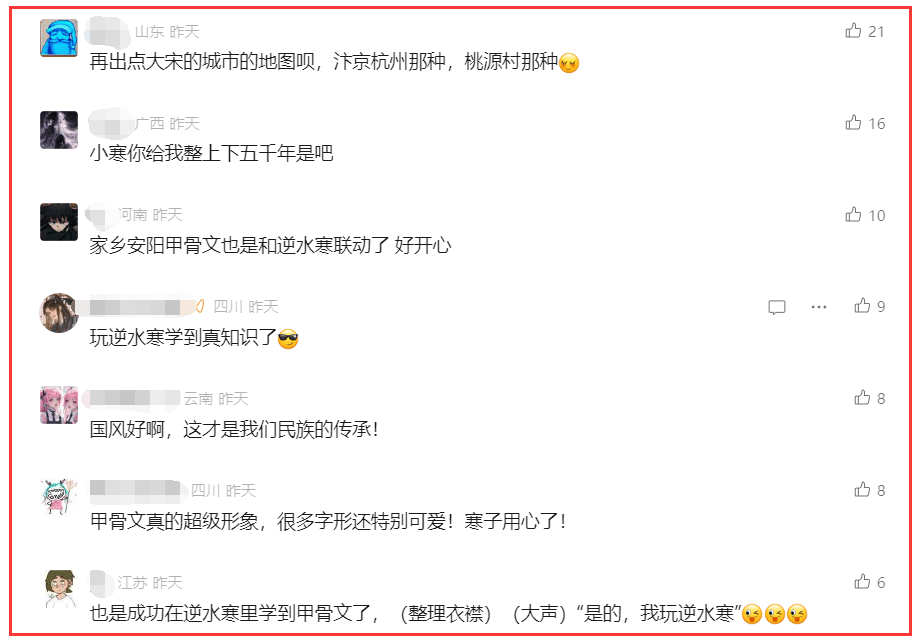Like the Shandong comment with 21 likes
The width and height of the screenshot is (918, 641).
click(x=853, y=30)
